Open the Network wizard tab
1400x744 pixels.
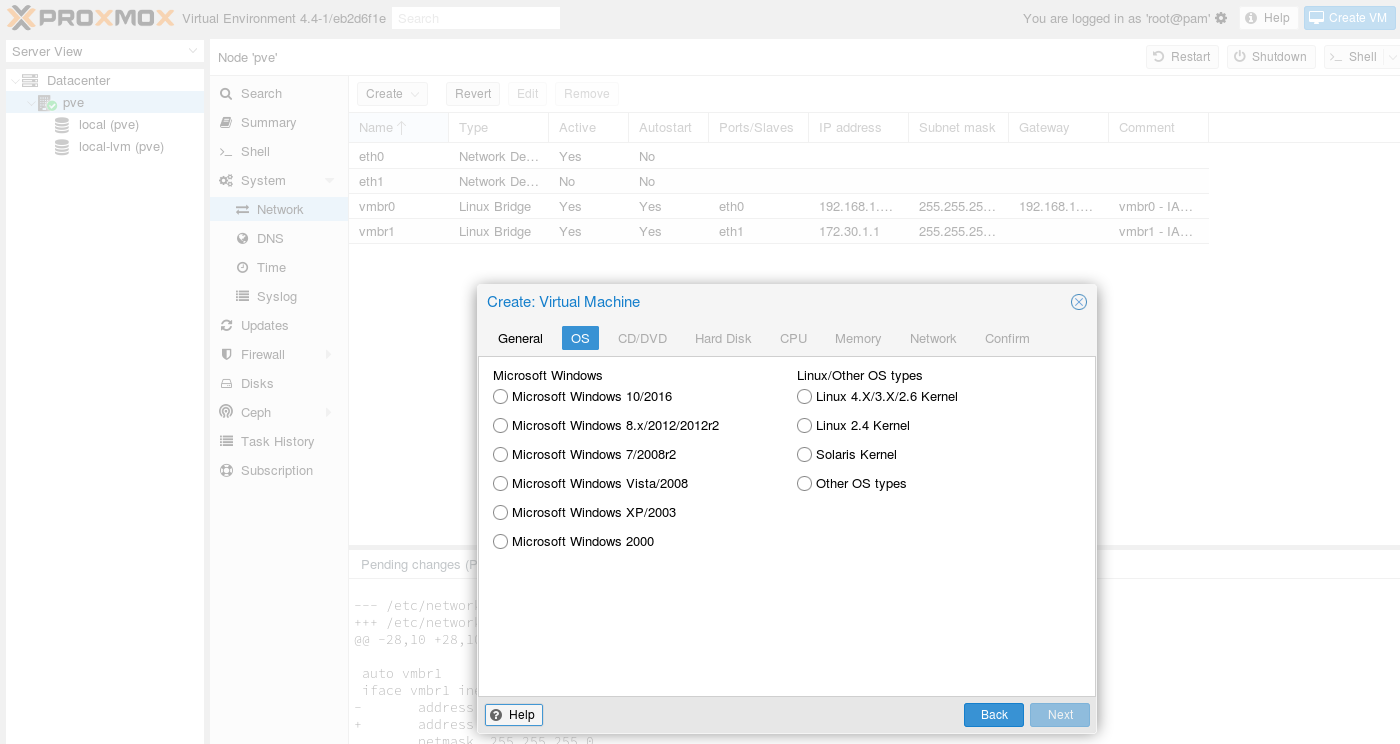tap(933, 339)
